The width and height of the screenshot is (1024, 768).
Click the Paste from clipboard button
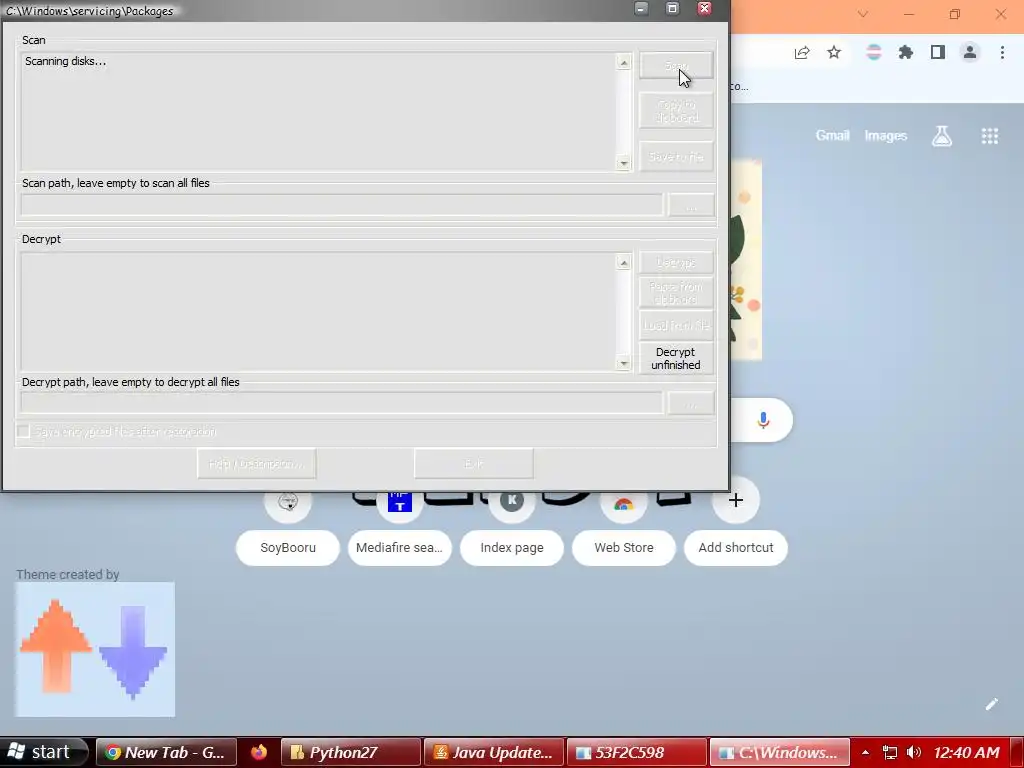[x=676, y=293]
